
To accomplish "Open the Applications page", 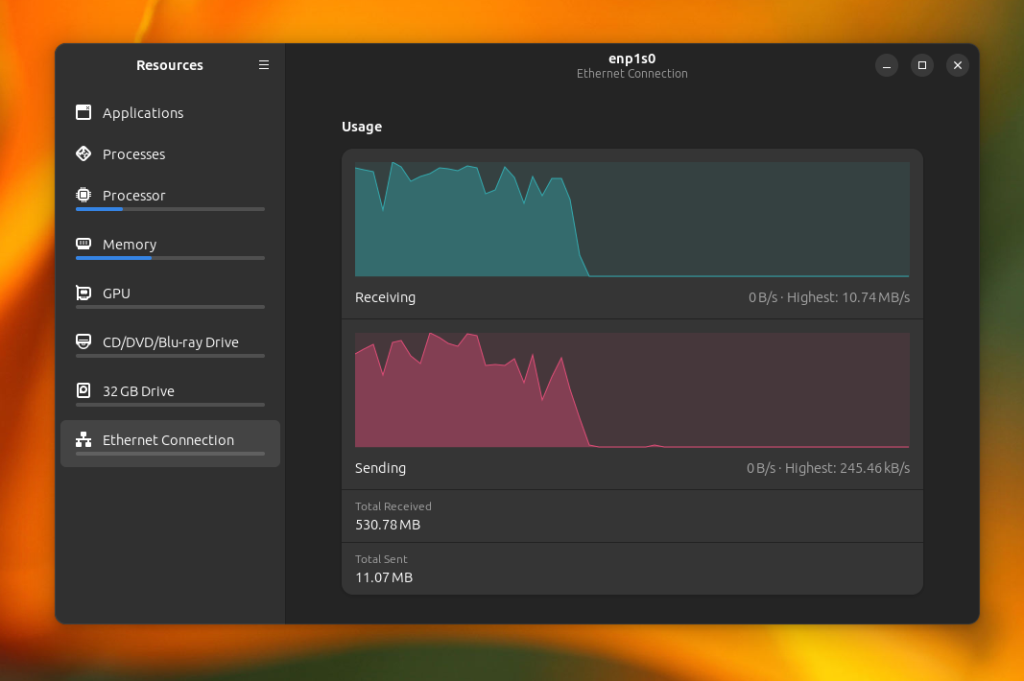I will point(170,113).
